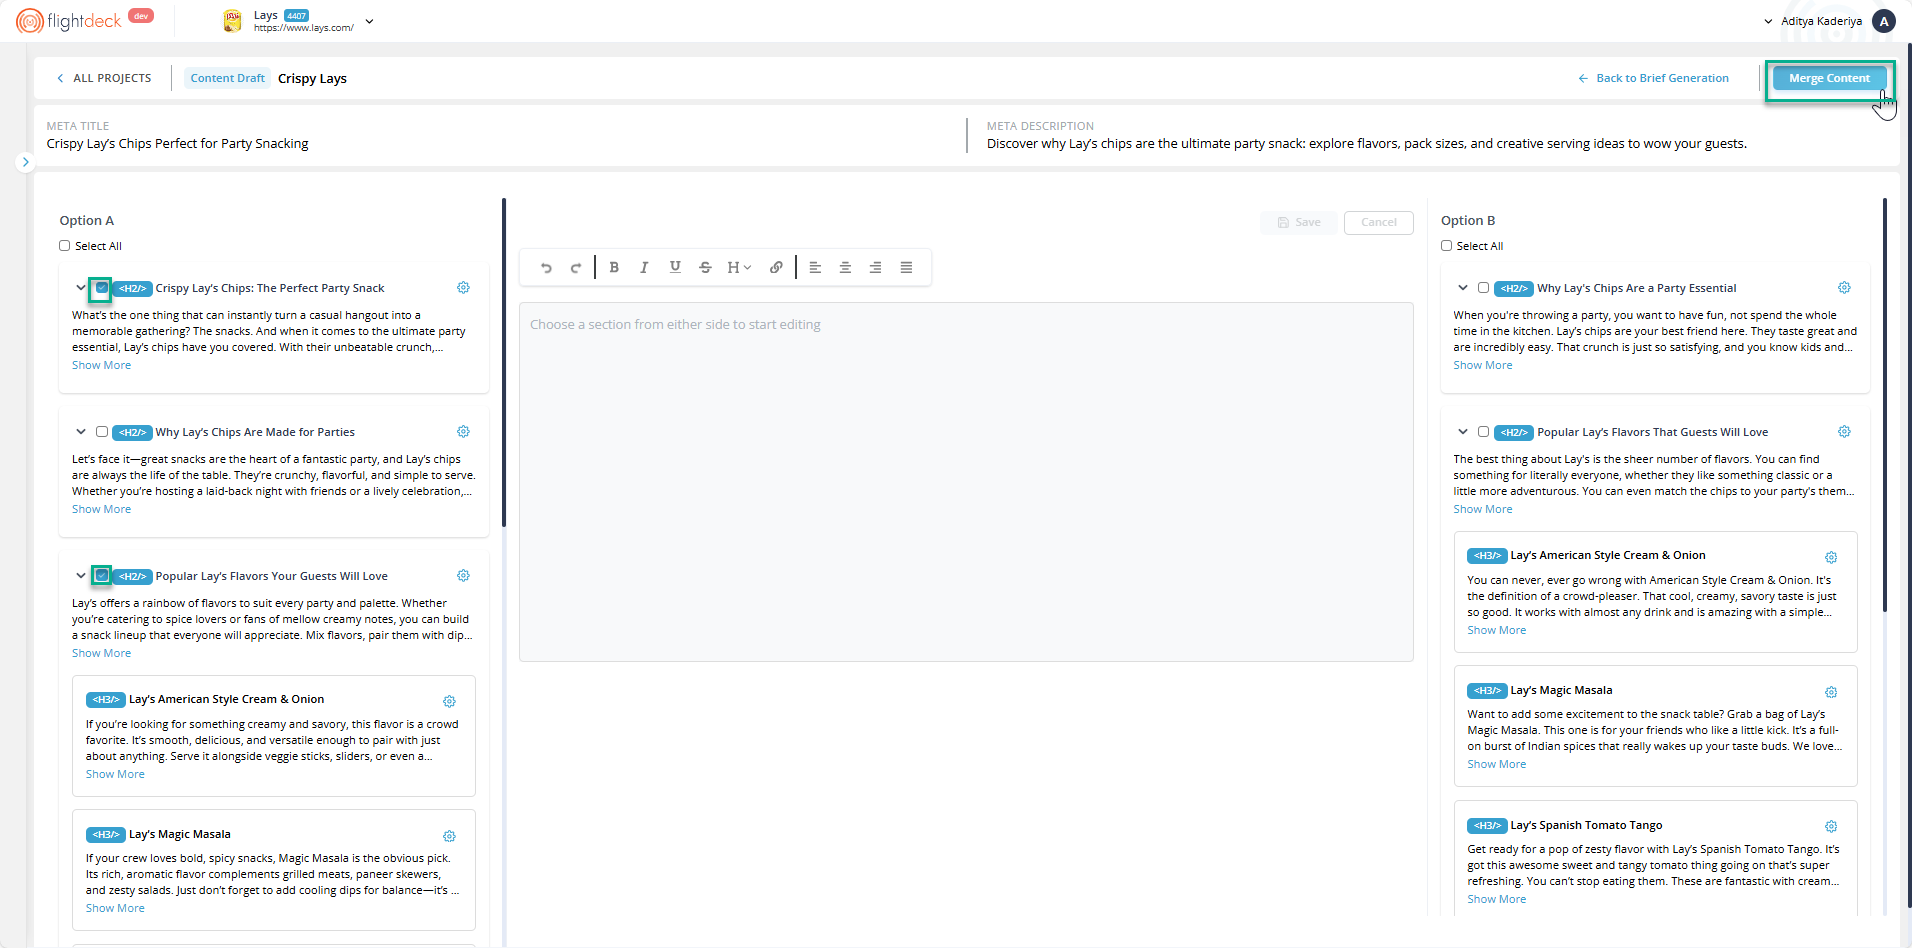Uncheck Popular Lay's Flavors Your Guests Will Love
Screen dimensions: 1912x948
click(x=101, y=576)
